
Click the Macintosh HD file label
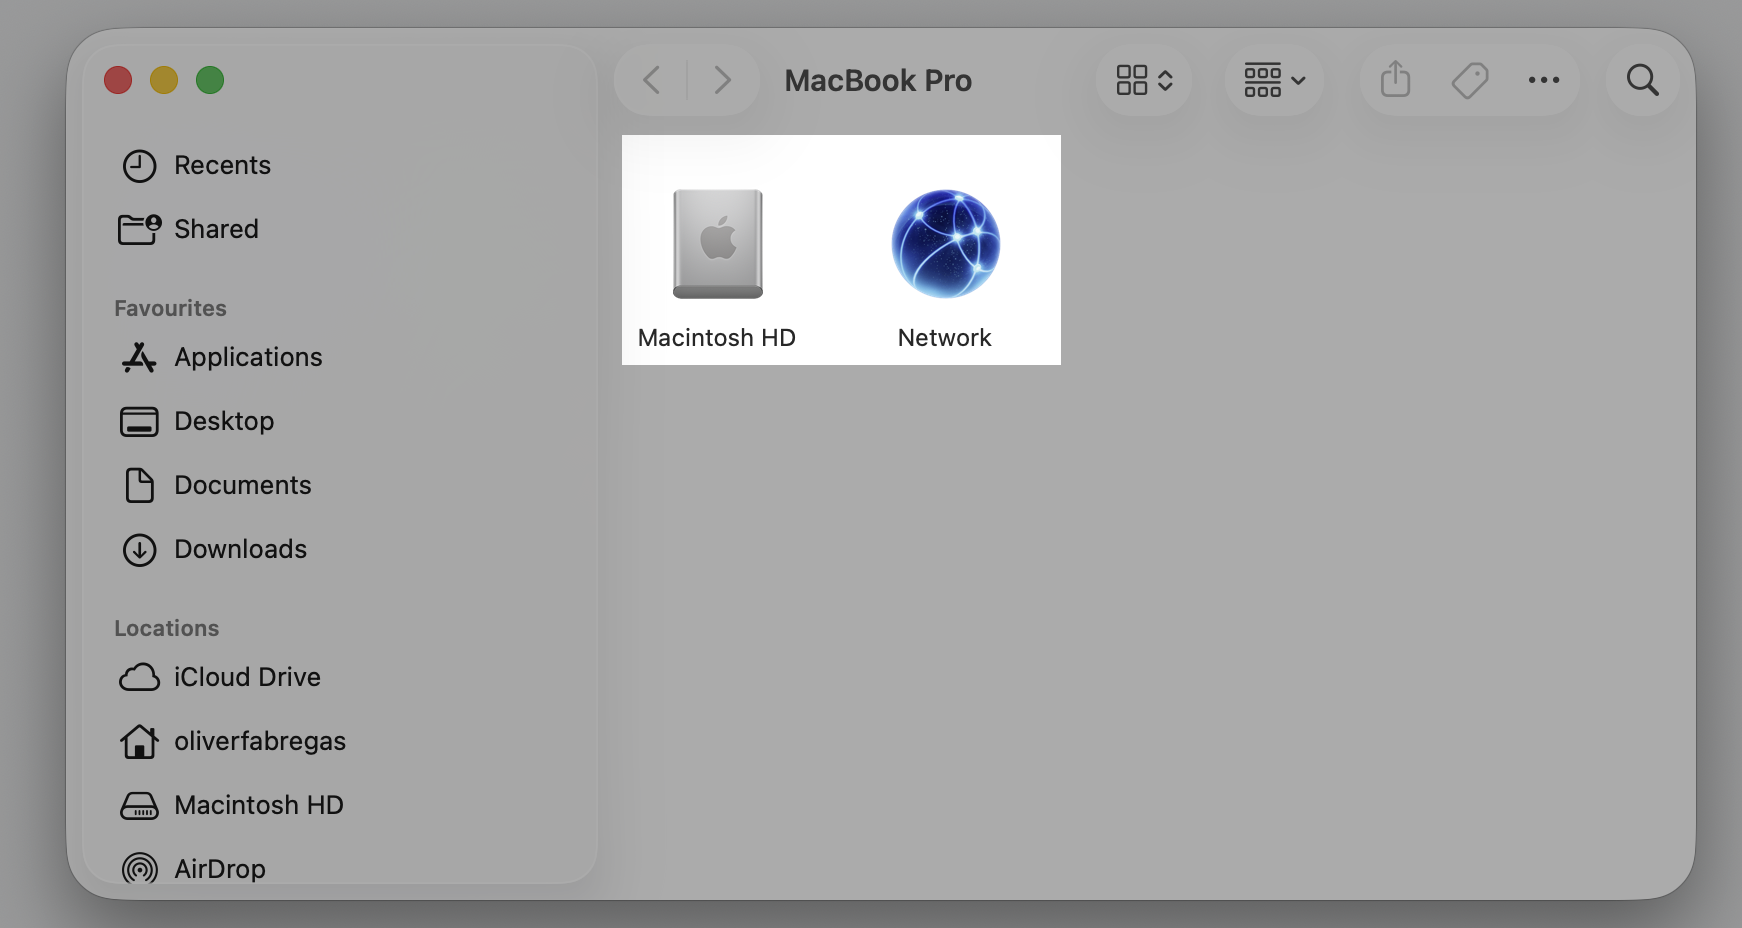point(716,338)
